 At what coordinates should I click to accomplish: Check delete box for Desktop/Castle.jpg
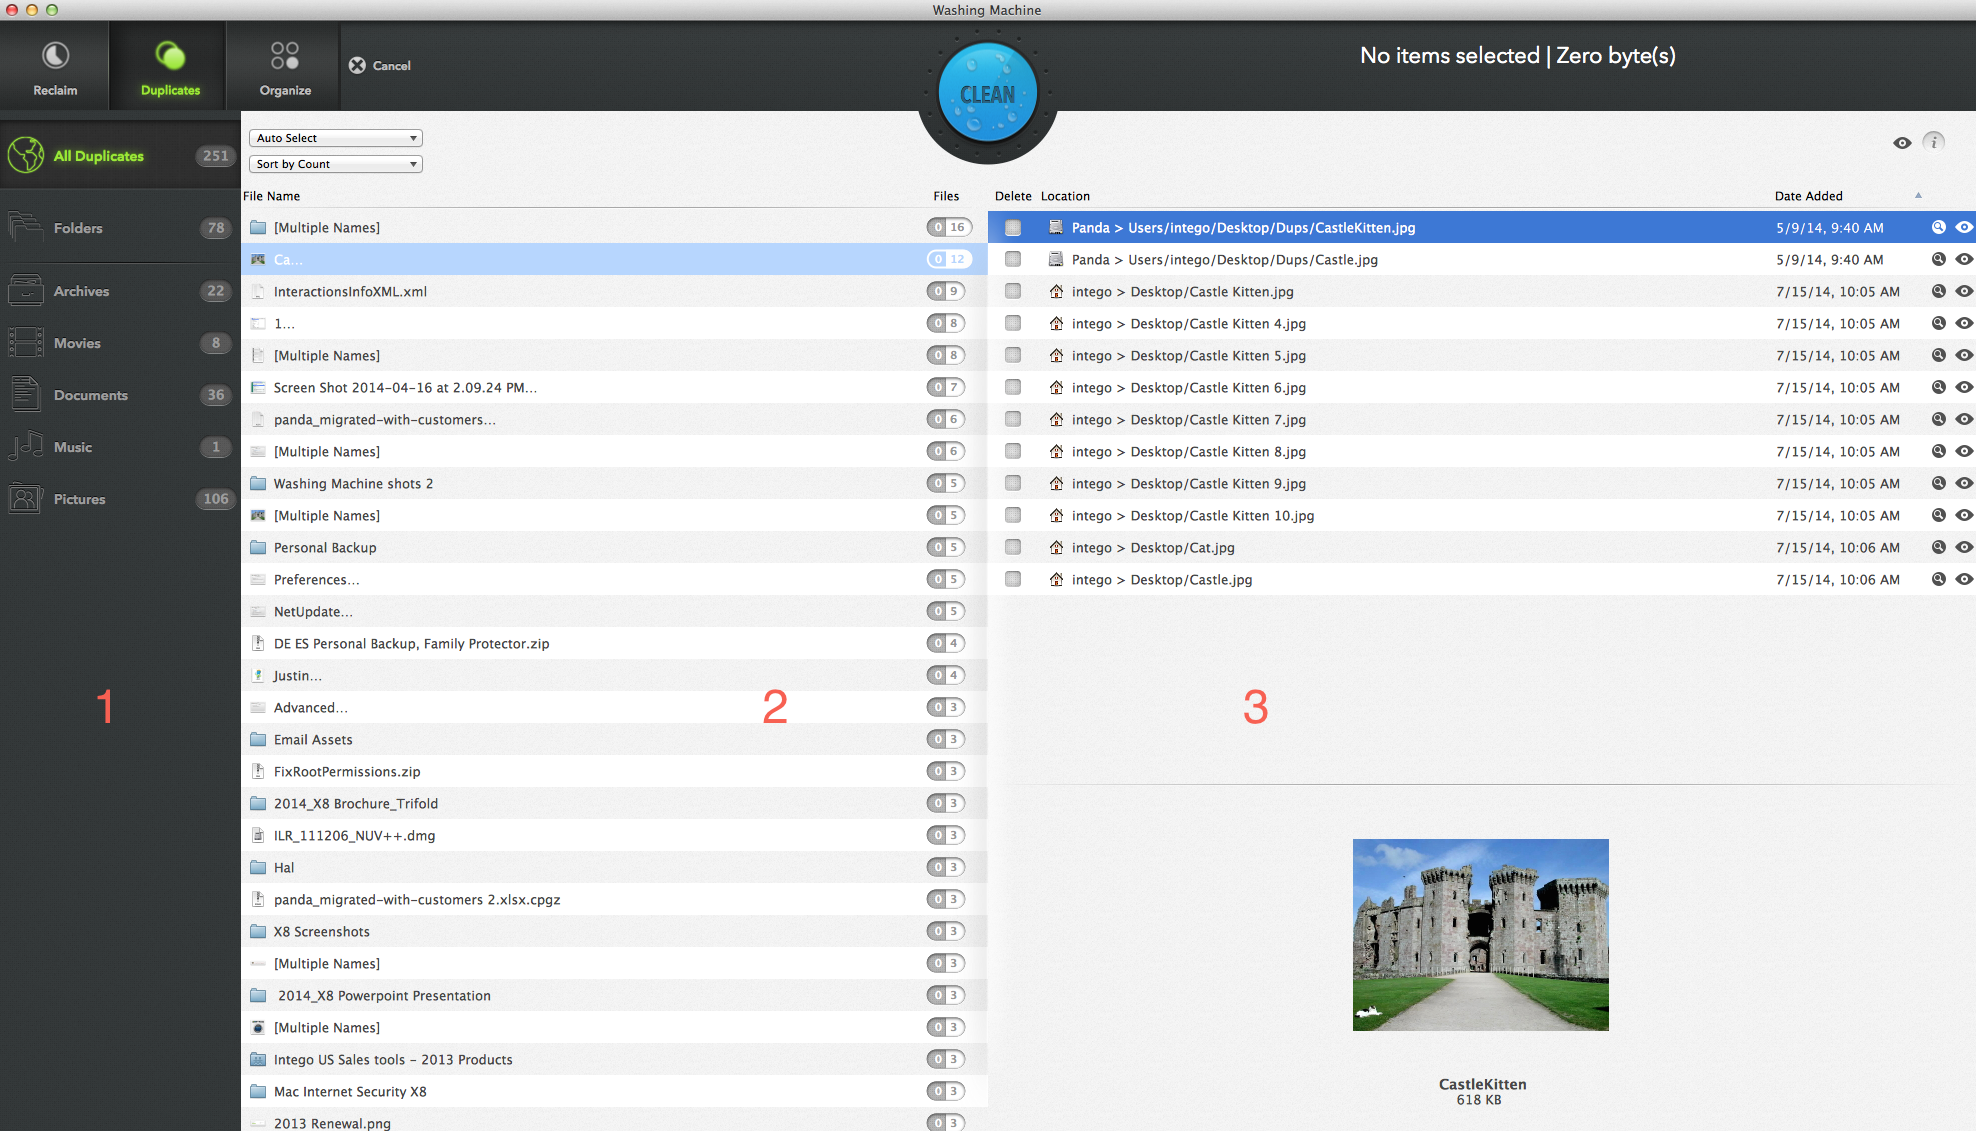1013,580
